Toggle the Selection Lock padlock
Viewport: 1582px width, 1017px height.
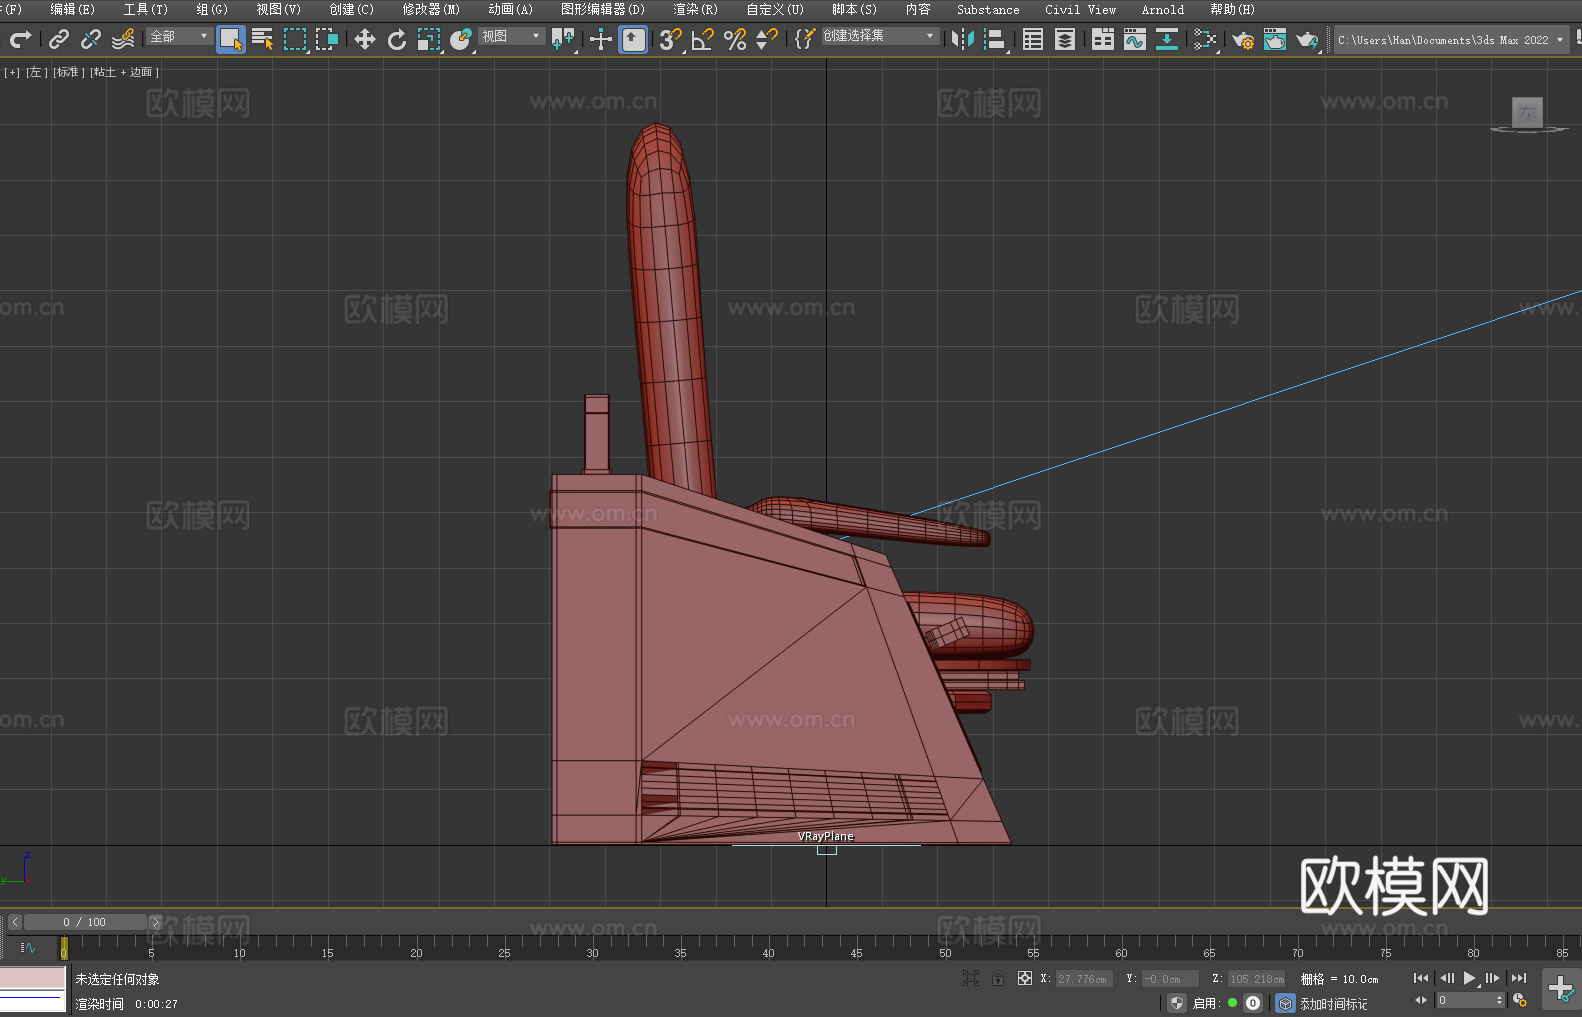click(998, 978)
